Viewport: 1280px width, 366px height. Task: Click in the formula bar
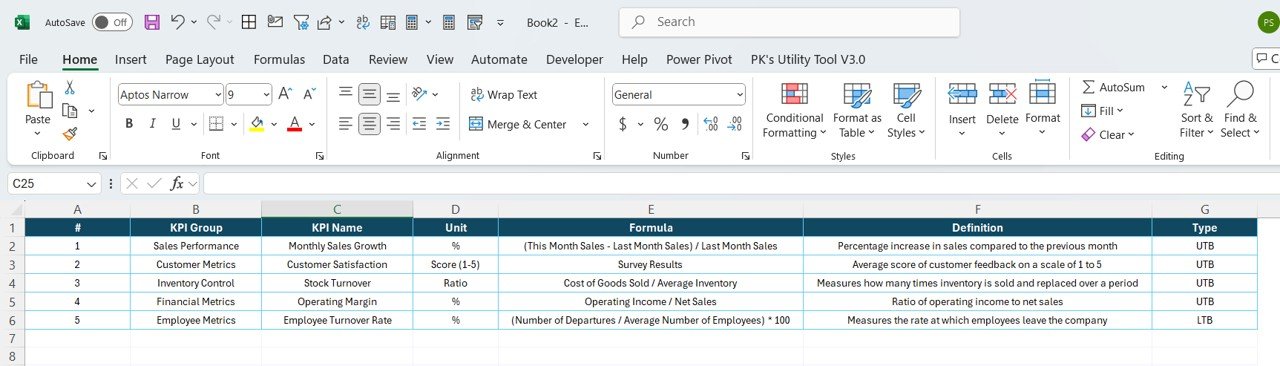point(740,183)
